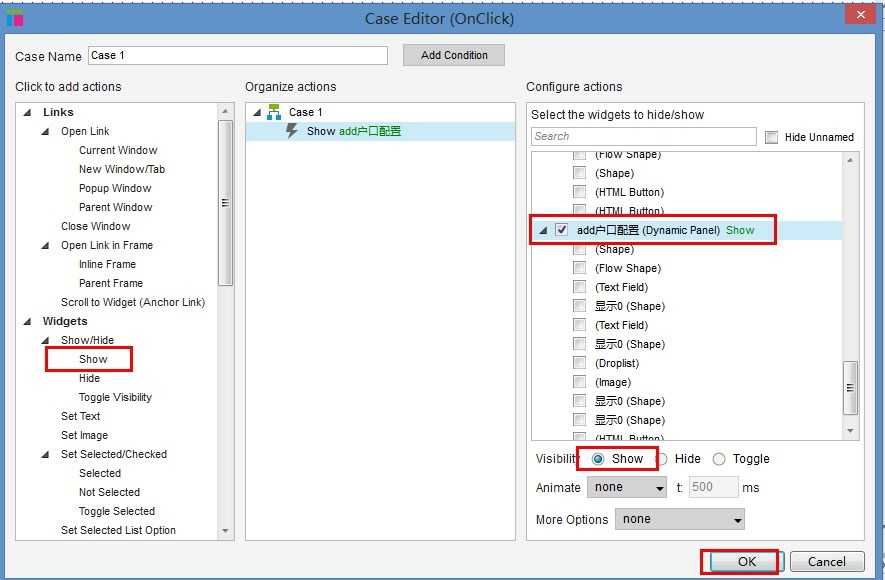Uncheck the add户口配置 Dynamic Panel checkbox
The height and width of the screenshot is (580, 885).
pos(561,230)
